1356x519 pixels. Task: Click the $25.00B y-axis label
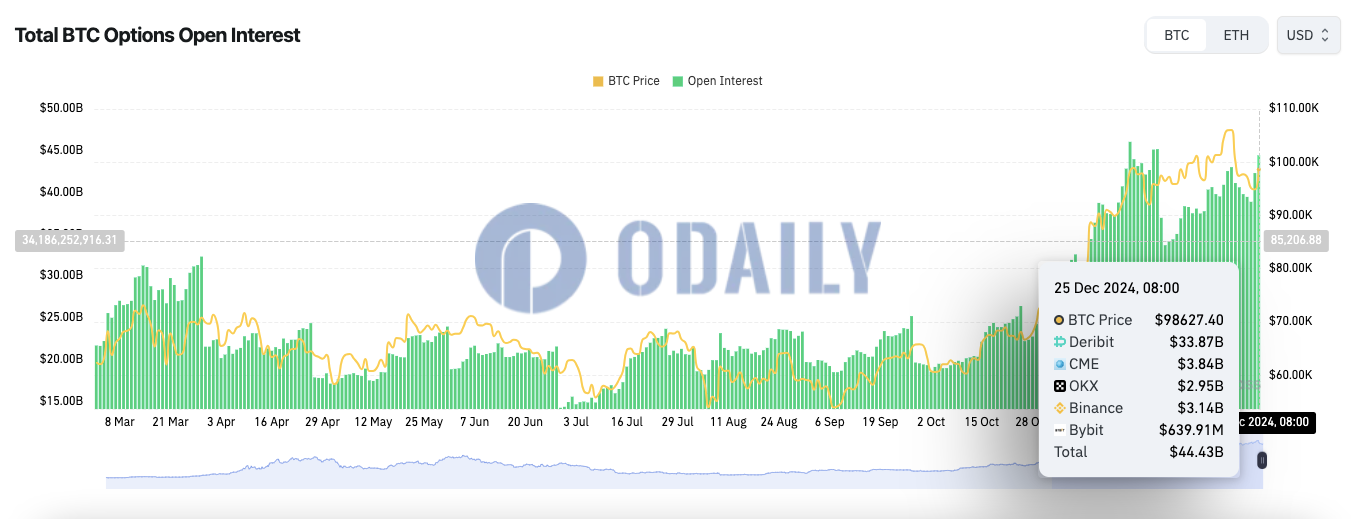[61, 317]
